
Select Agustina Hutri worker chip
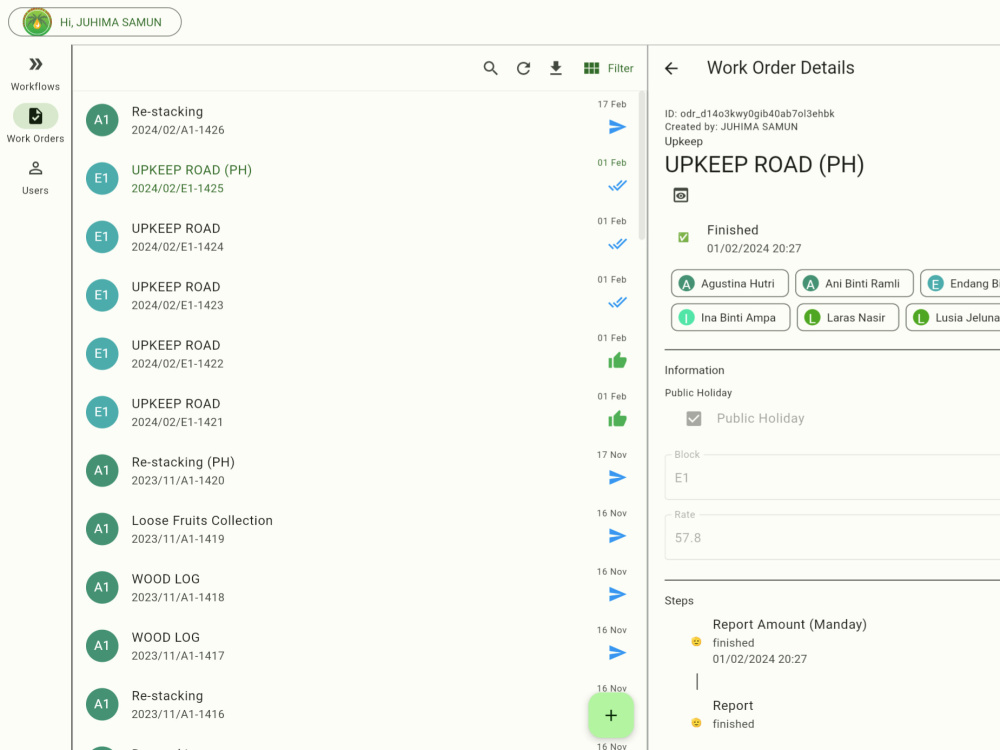point(730,283)
